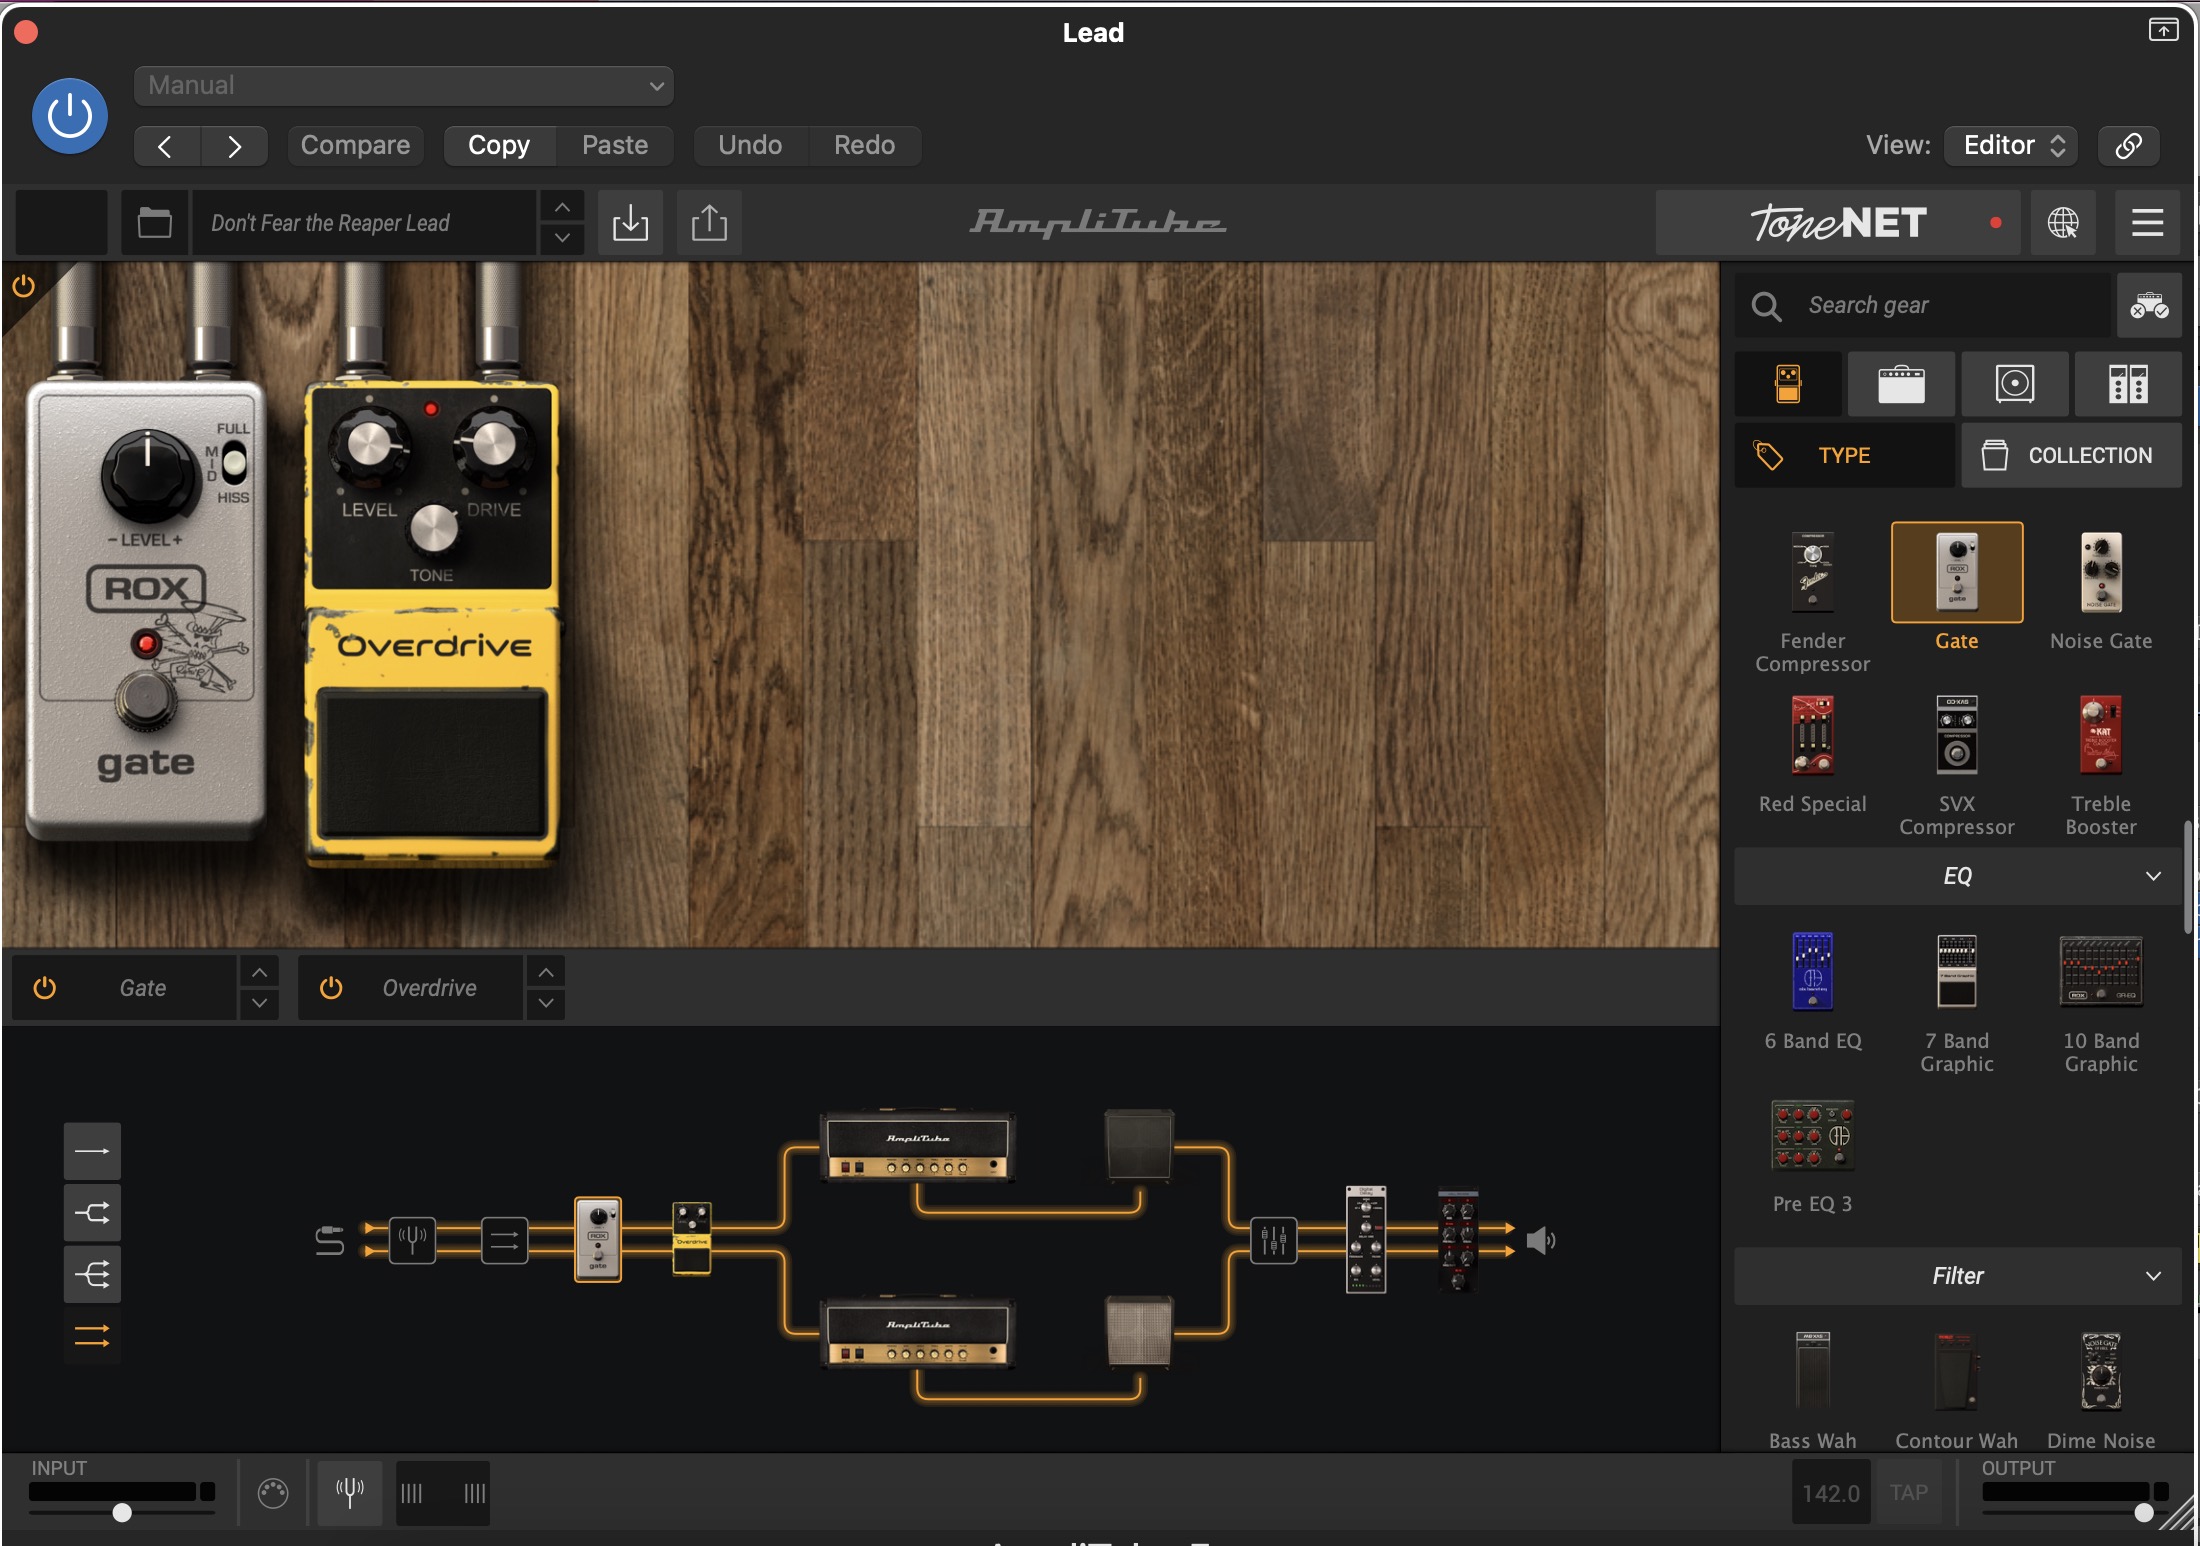Select the single serial chain routing icon
The image size is (2200, 1546).
(92, 1151)
